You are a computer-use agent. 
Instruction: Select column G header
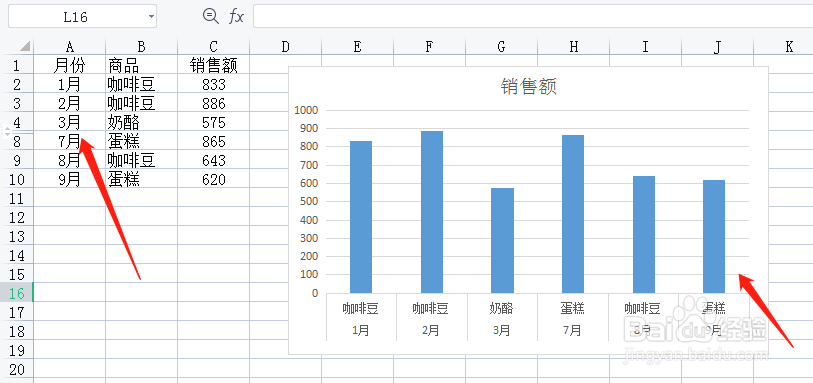501,47
